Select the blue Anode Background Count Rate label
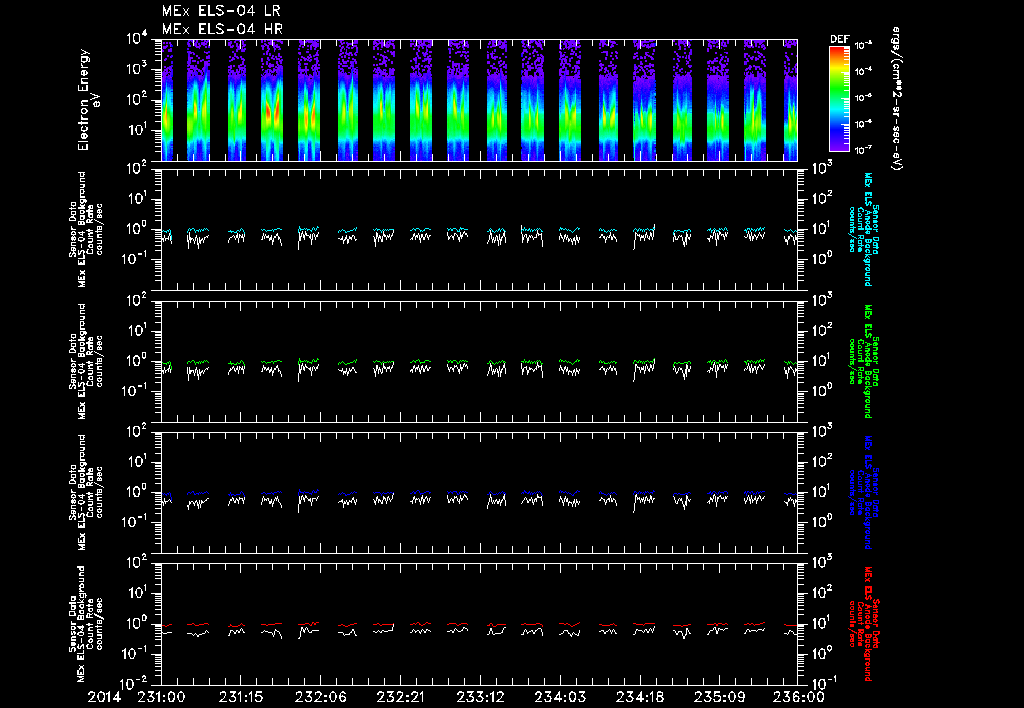 point(863,492)
